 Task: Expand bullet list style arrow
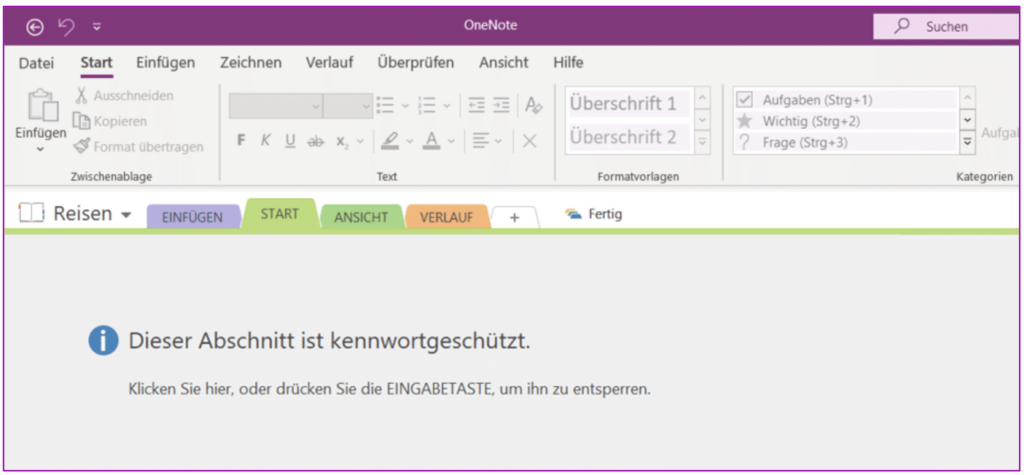coord(404,105)
